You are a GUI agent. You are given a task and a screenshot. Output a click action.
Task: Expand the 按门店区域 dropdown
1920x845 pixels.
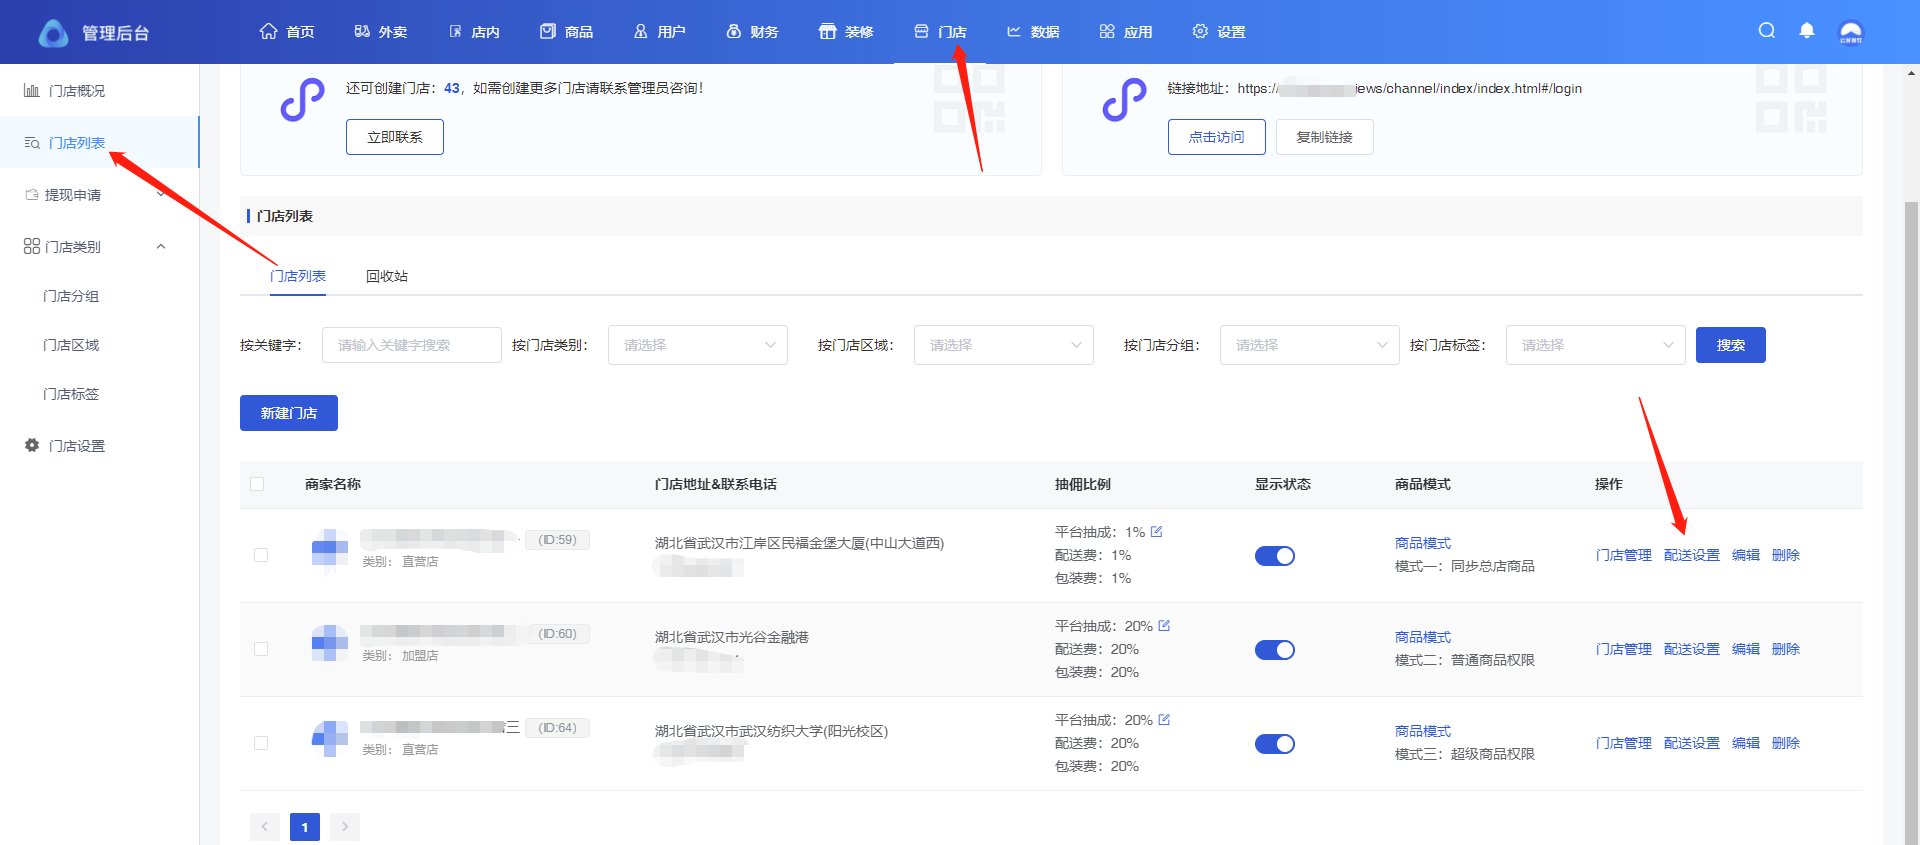click(1003, 345)
